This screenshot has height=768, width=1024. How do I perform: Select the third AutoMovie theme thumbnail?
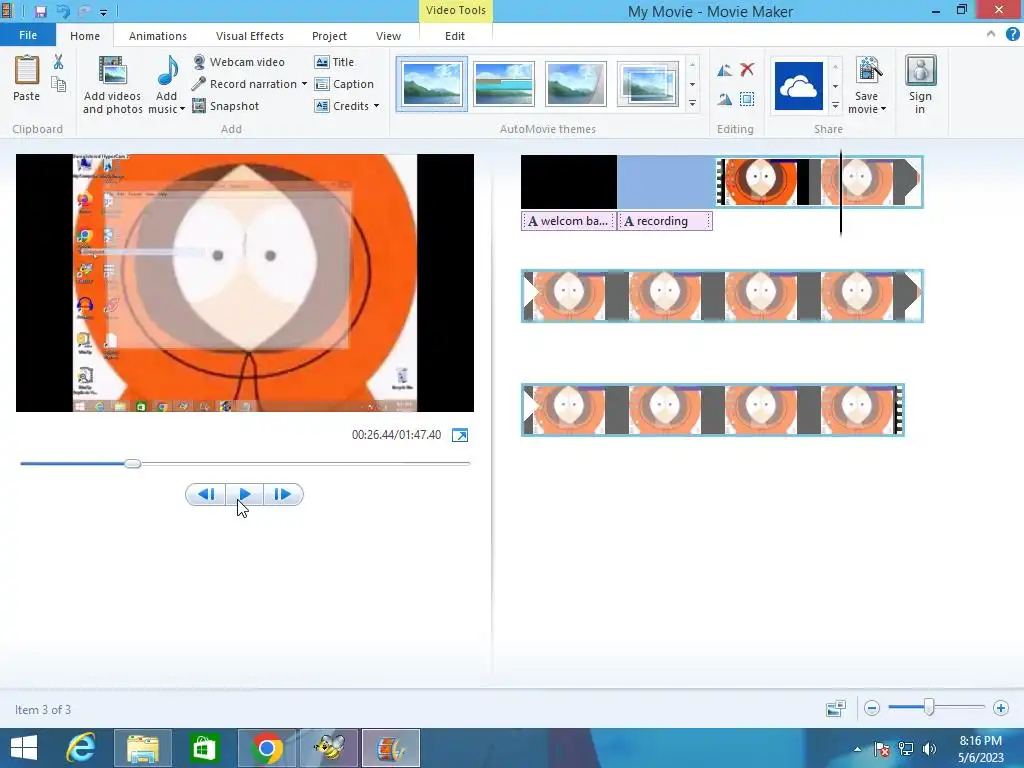(x=575, y=84)
